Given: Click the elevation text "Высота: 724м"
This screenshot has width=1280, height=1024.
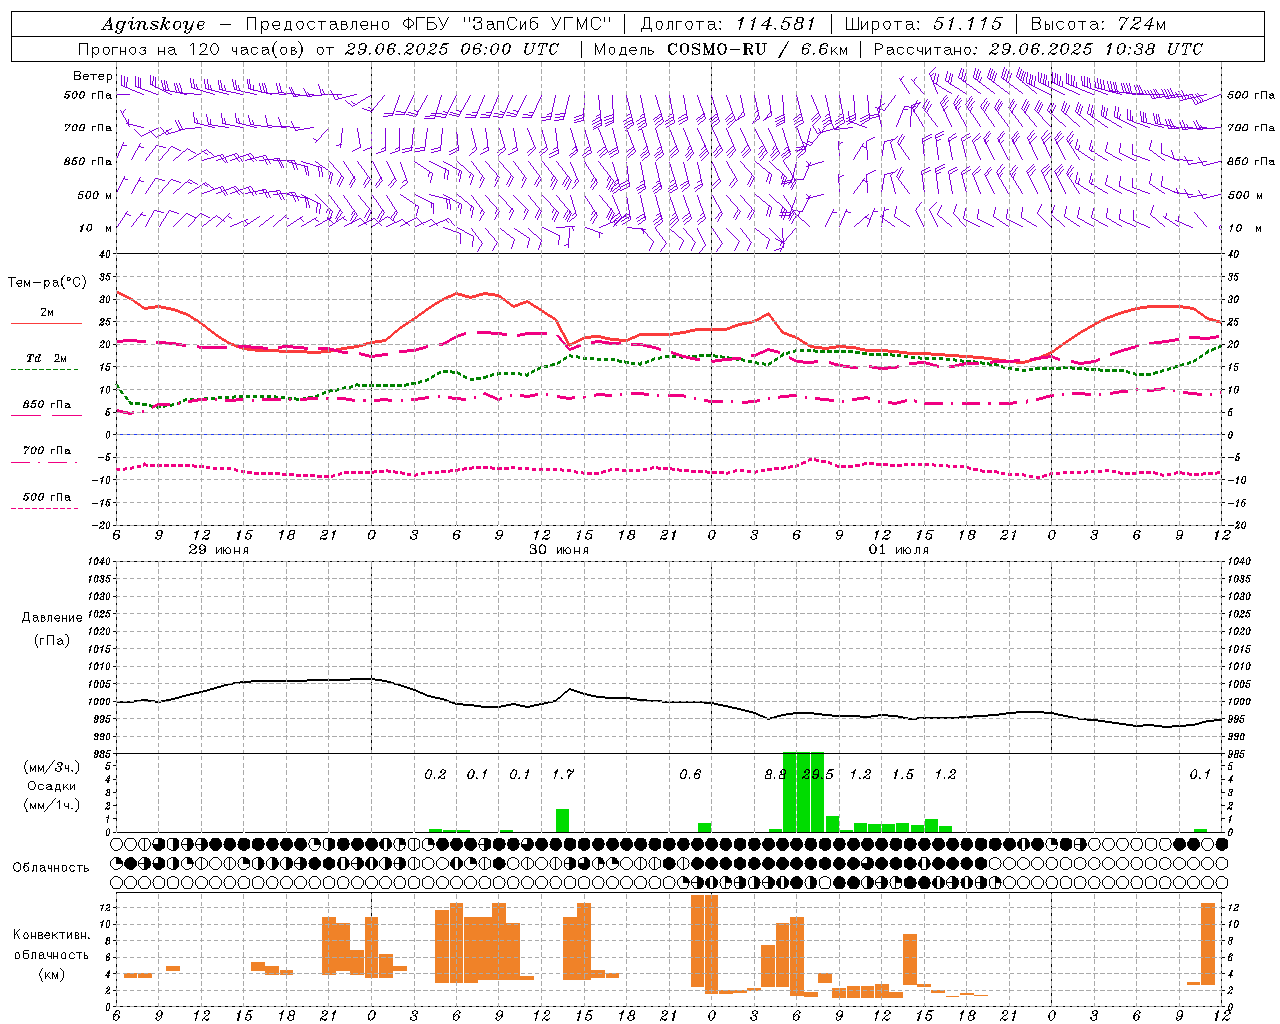Looking at the screenshot, I should coord(1098,24).
